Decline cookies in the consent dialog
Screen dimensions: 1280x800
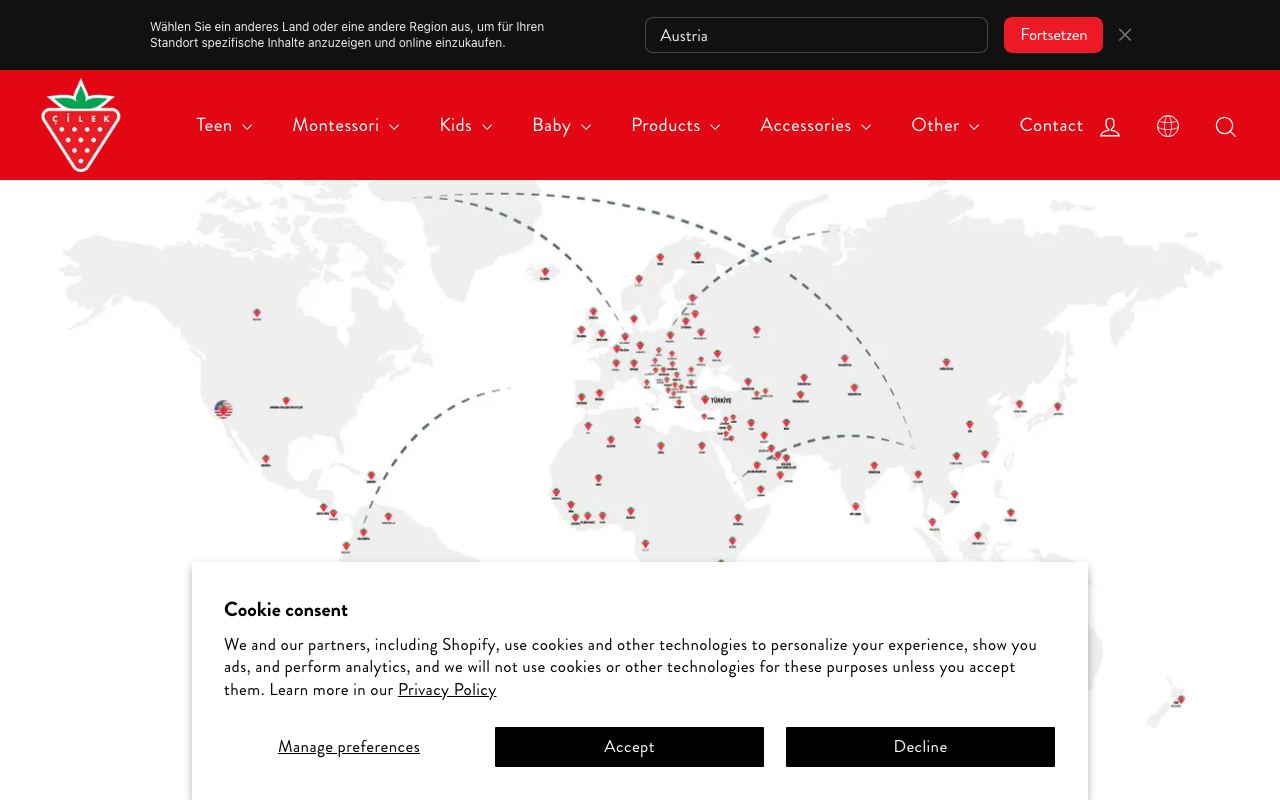tap(920, 747)
